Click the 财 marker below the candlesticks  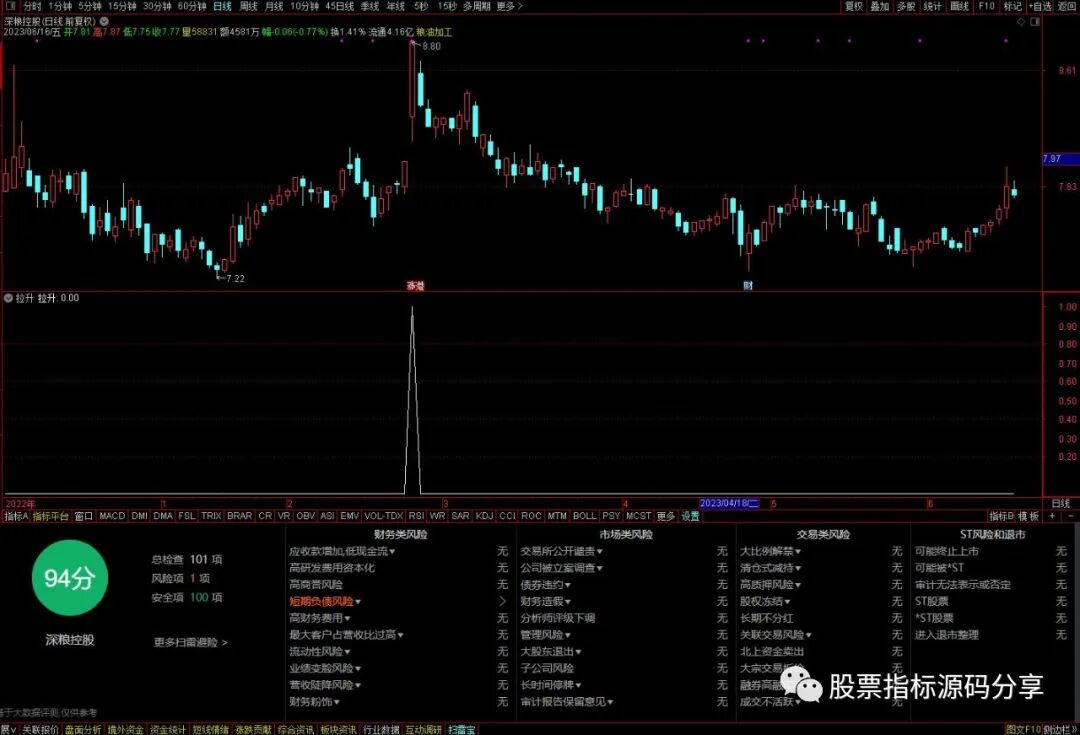click(748, 285)
